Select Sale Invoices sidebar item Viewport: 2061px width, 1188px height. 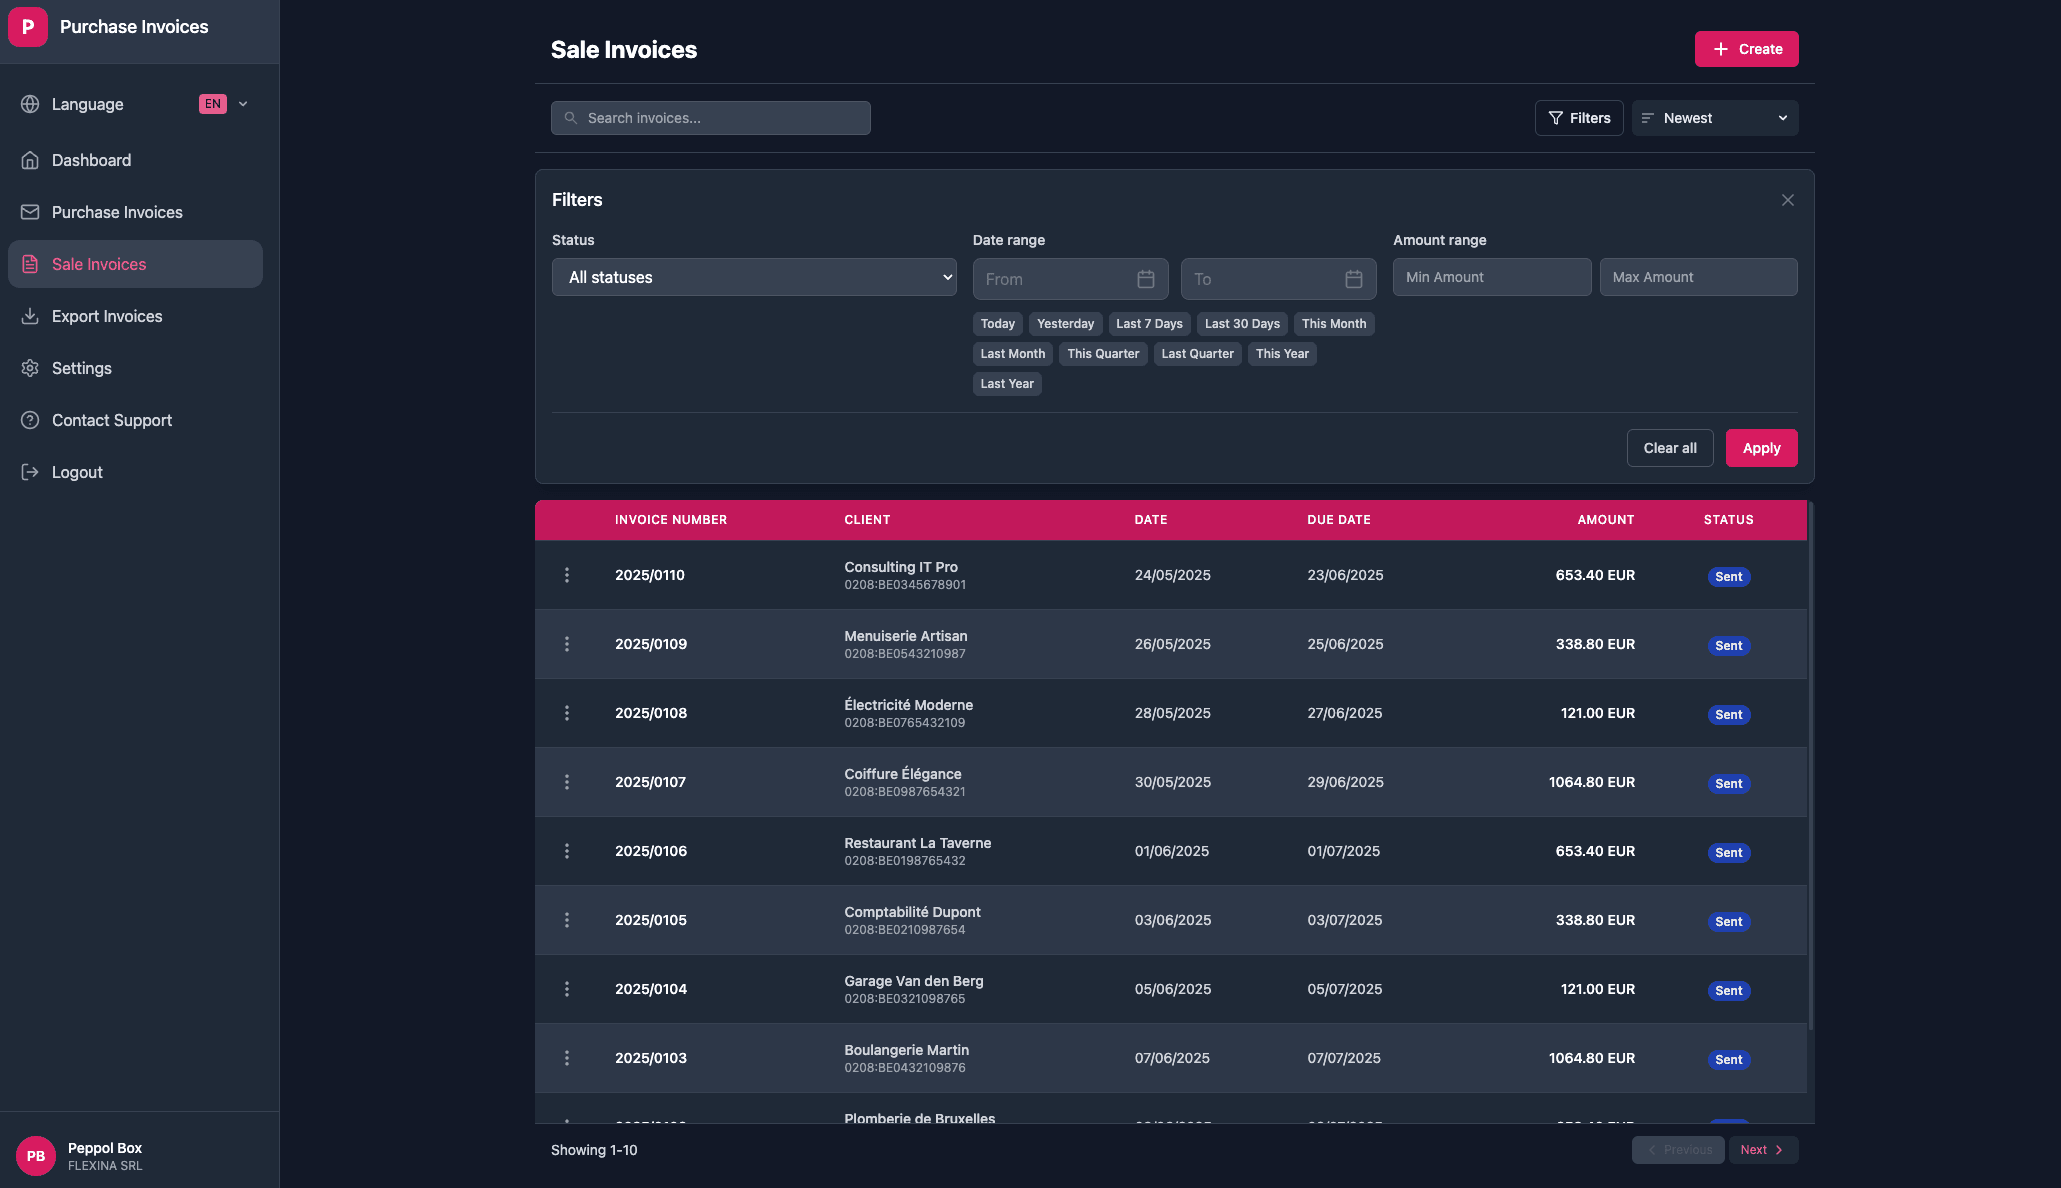pos(135,264)
